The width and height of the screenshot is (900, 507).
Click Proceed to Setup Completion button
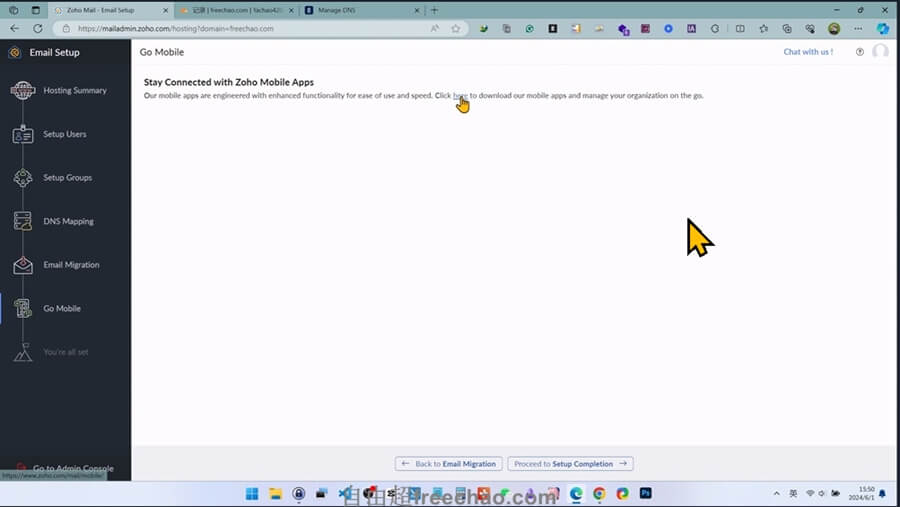570,464
